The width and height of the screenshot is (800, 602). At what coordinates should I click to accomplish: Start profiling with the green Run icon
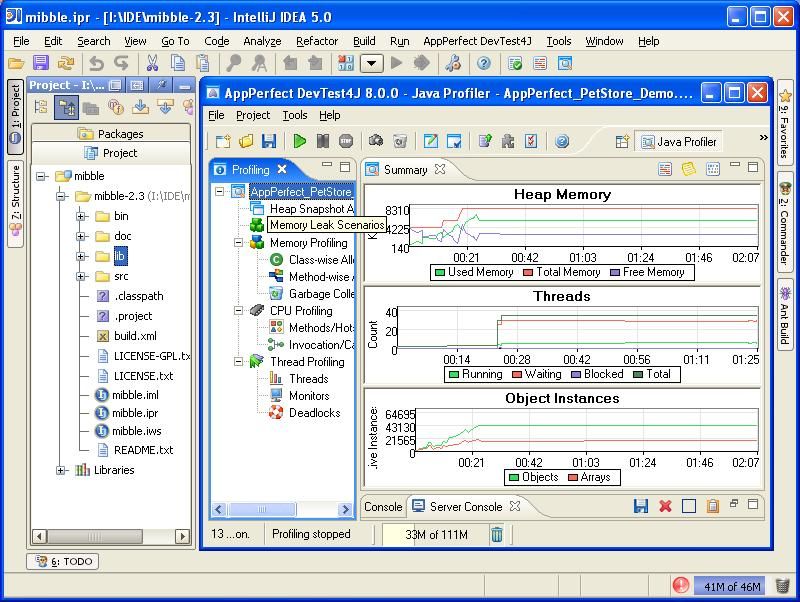pos(299,140)
